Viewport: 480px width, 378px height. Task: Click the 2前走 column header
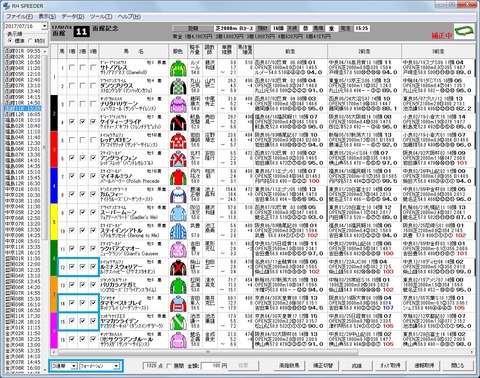[x=364, y=51]
